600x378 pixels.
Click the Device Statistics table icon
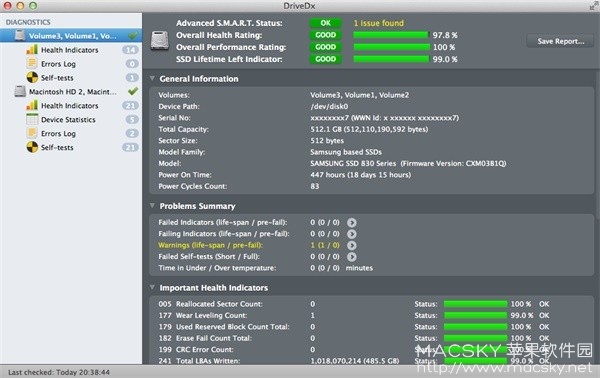32,119
